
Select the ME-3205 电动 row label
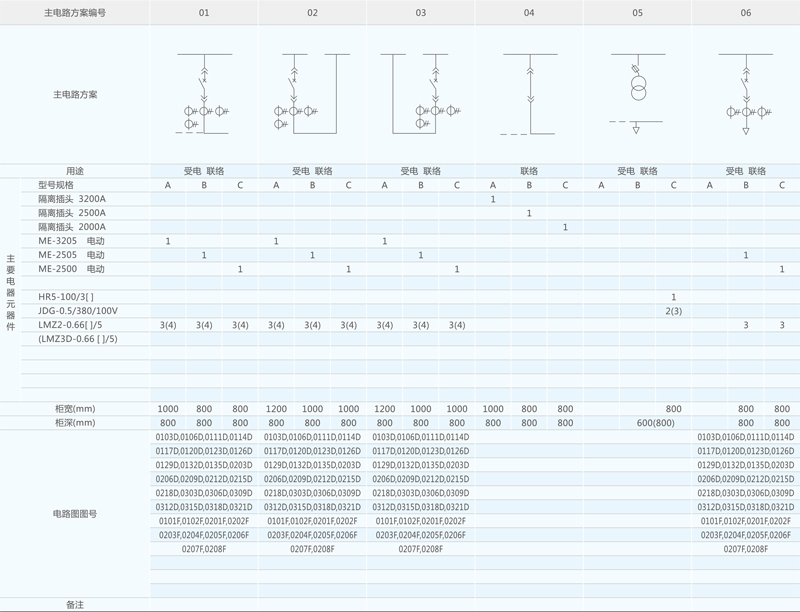pos(71,241)
